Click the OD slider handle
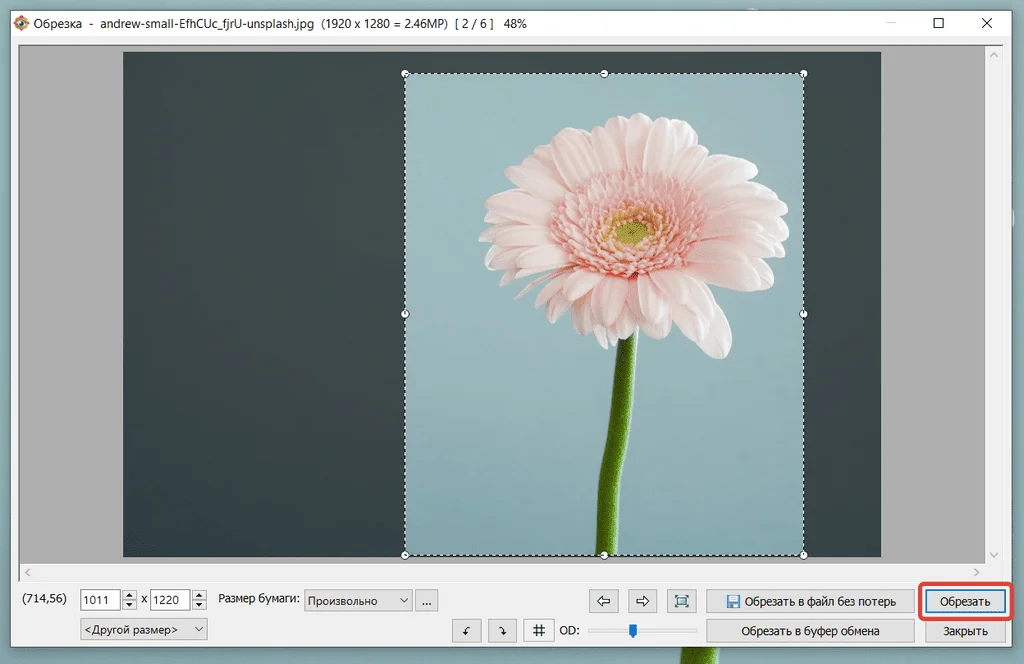 (x=632, y=630)
